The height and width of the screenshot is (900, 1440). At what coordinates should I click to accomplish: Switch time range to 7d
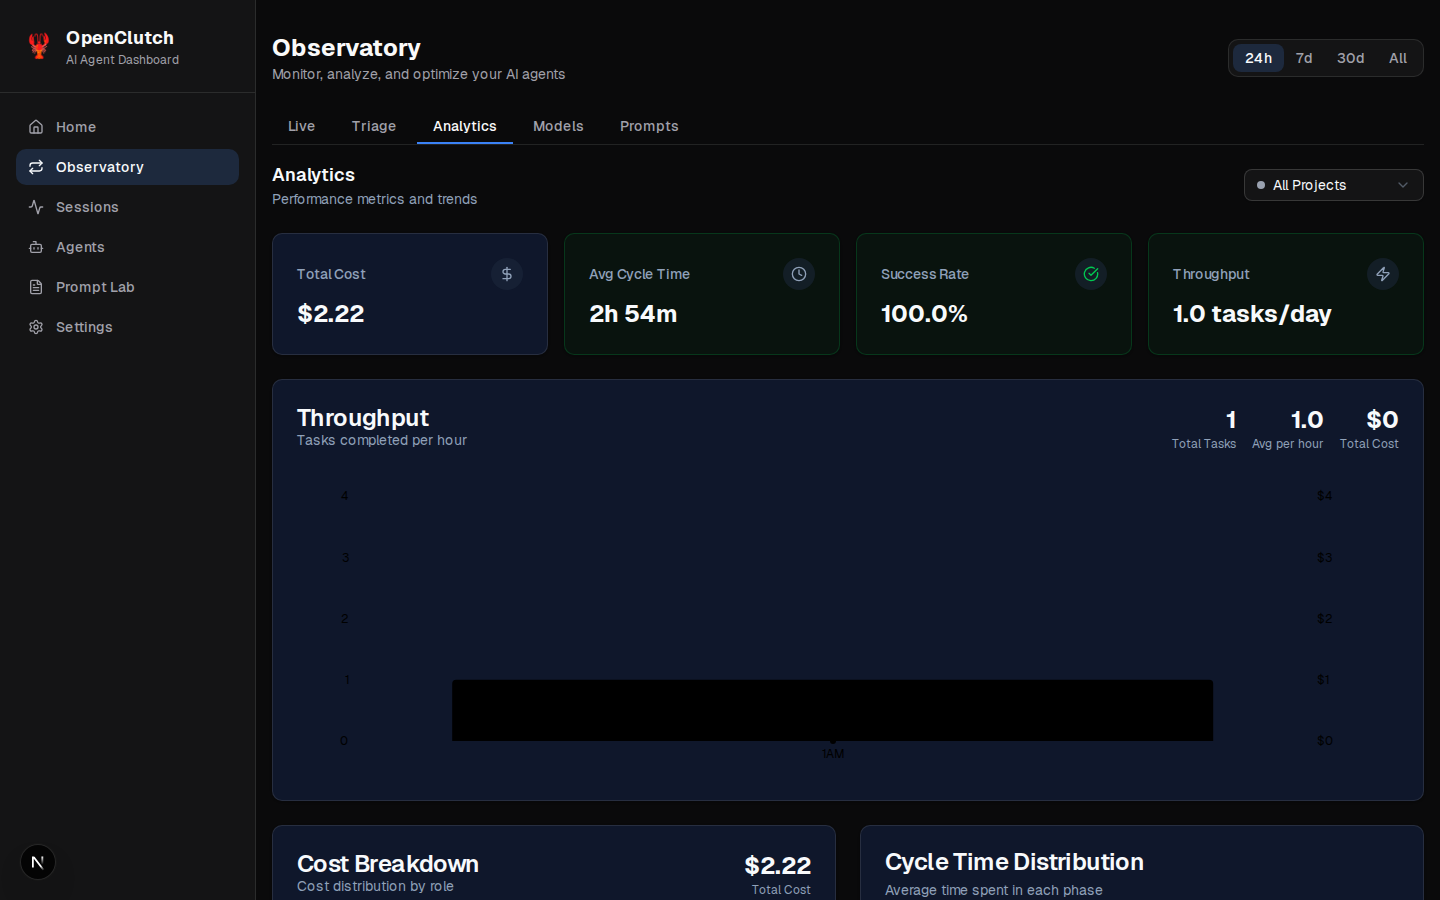1304,58
